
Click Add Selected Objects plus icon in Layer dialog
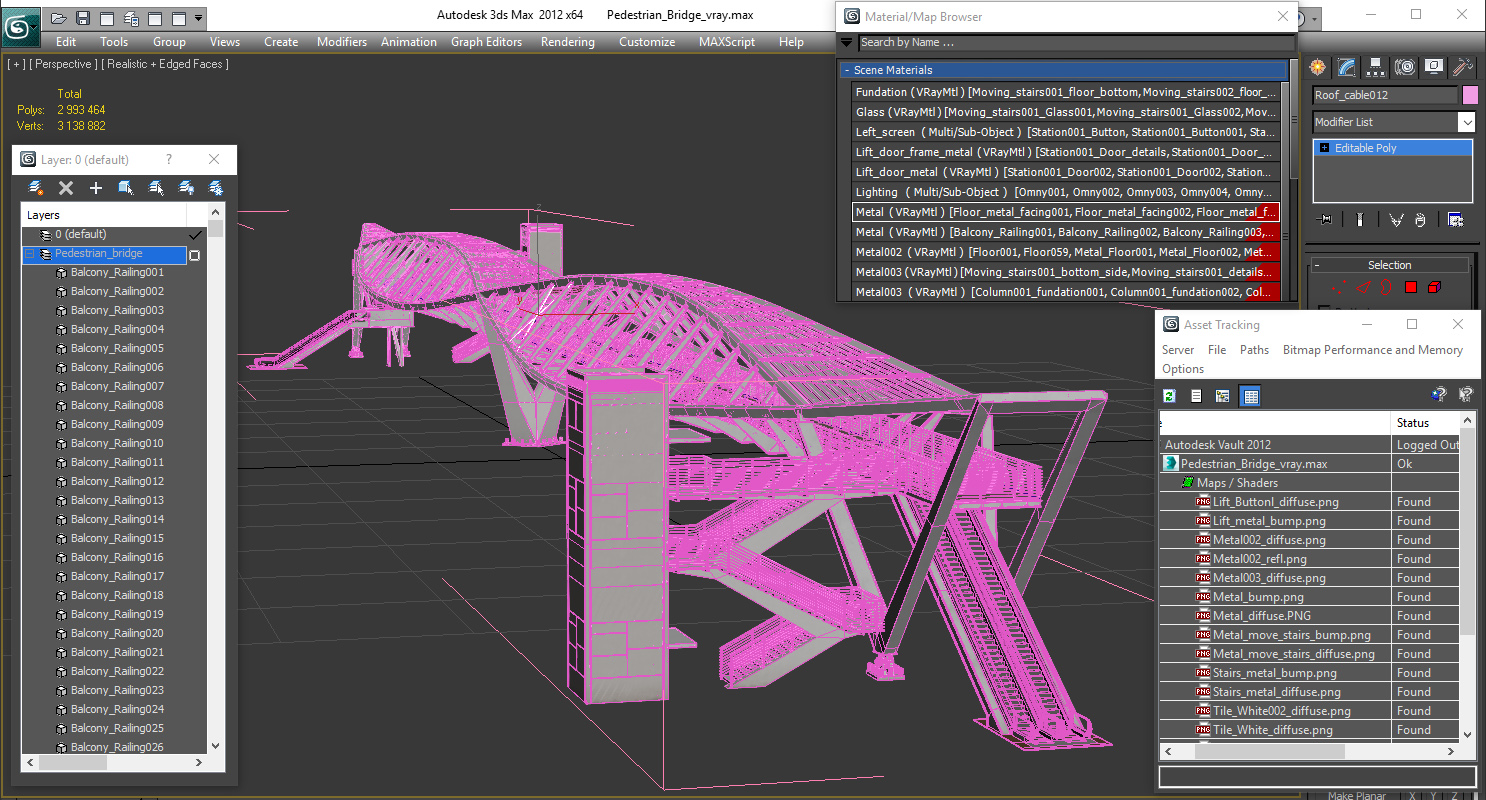96,188
